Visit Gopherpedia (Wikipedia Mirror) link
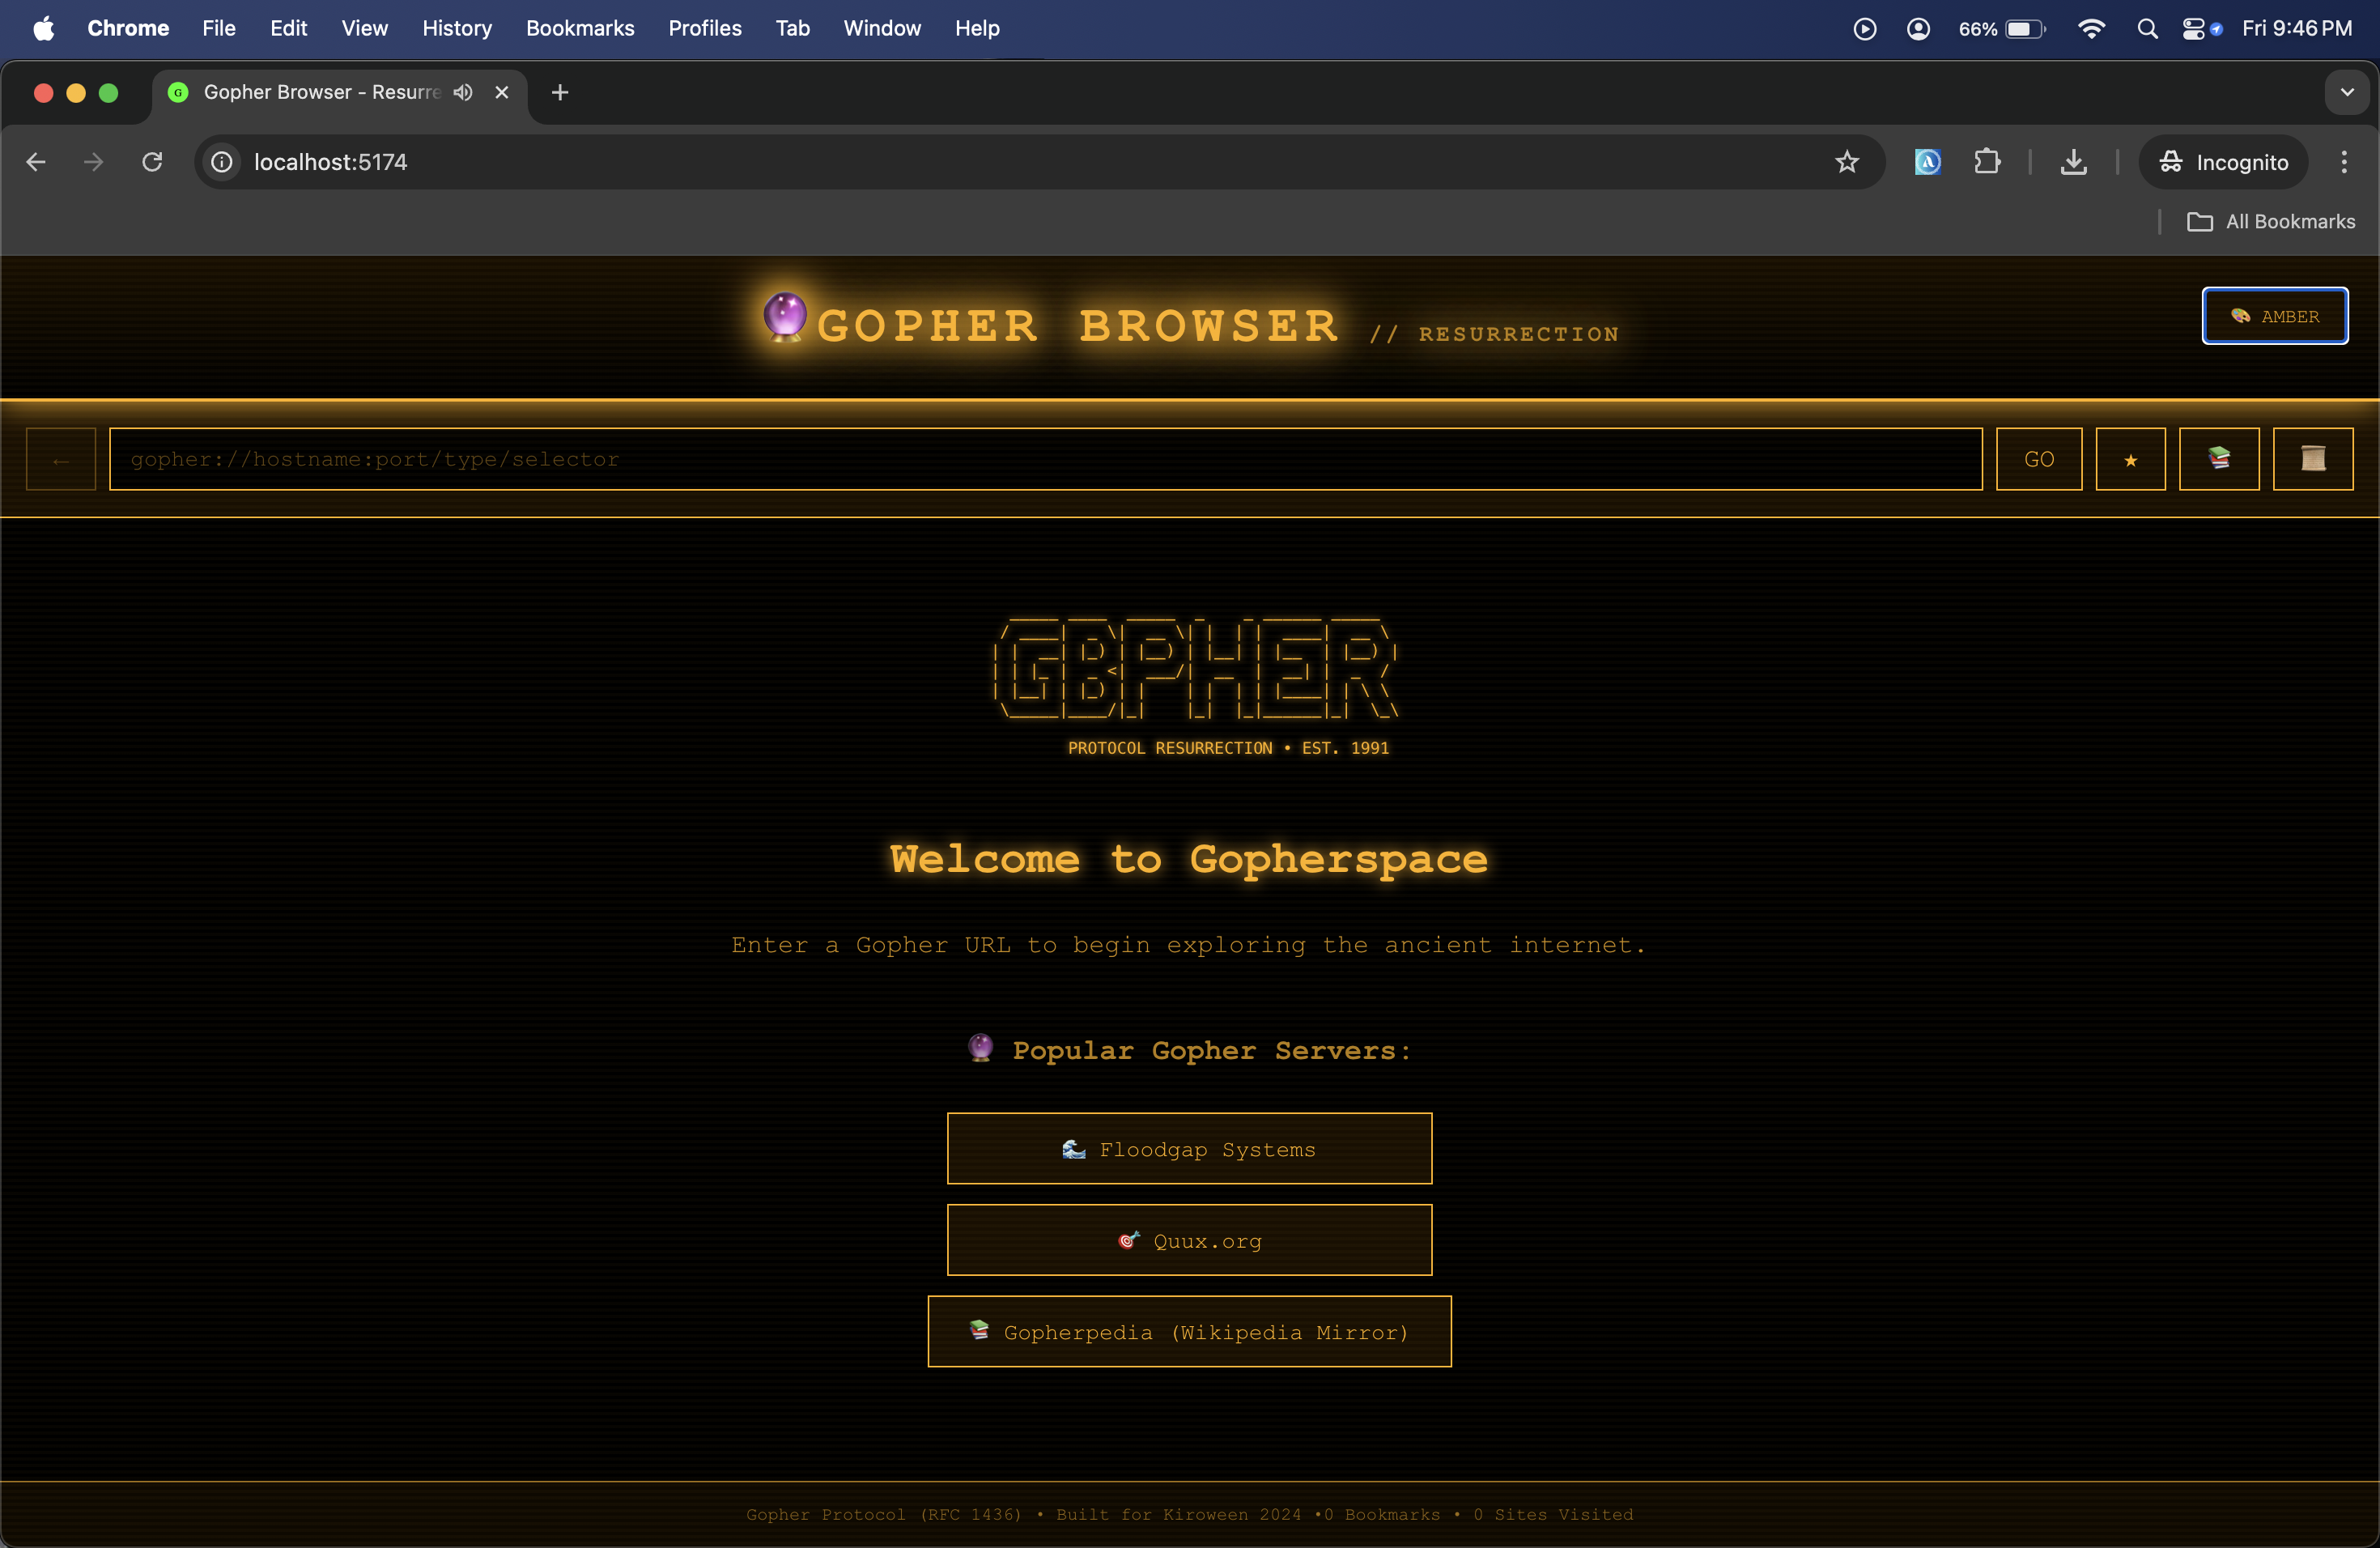Screen dimensions: 2380x1548 pyautogui.click(x=1189, y=1332)
